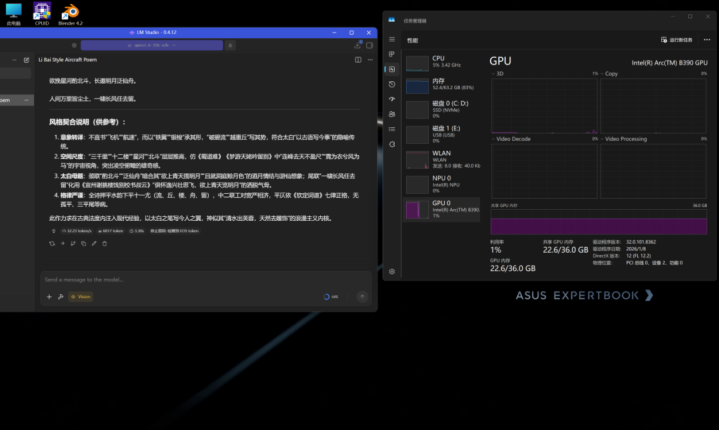Open Task Manager settings gear
Image resolution: width=719 pixels, height=430 pixels.
(392, 271)
